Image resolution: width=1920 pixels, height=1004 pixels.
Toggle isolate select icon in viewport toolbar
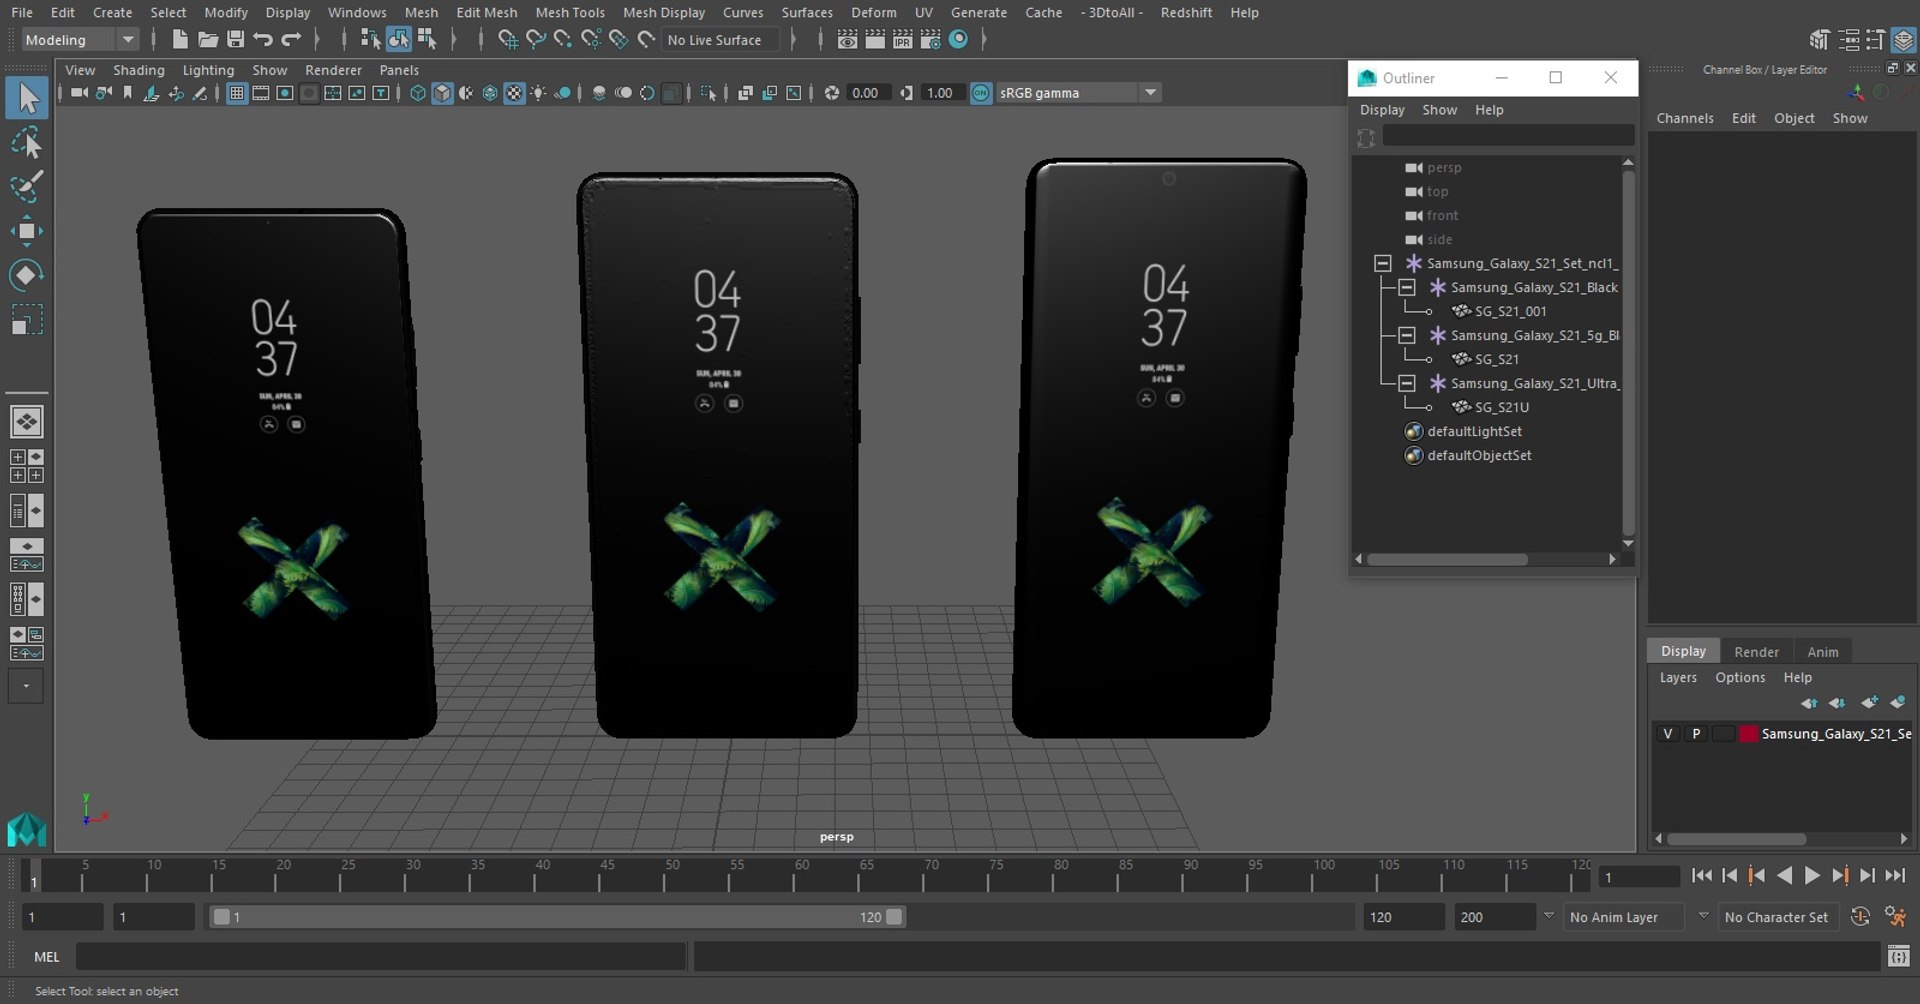tap(708, 93)
